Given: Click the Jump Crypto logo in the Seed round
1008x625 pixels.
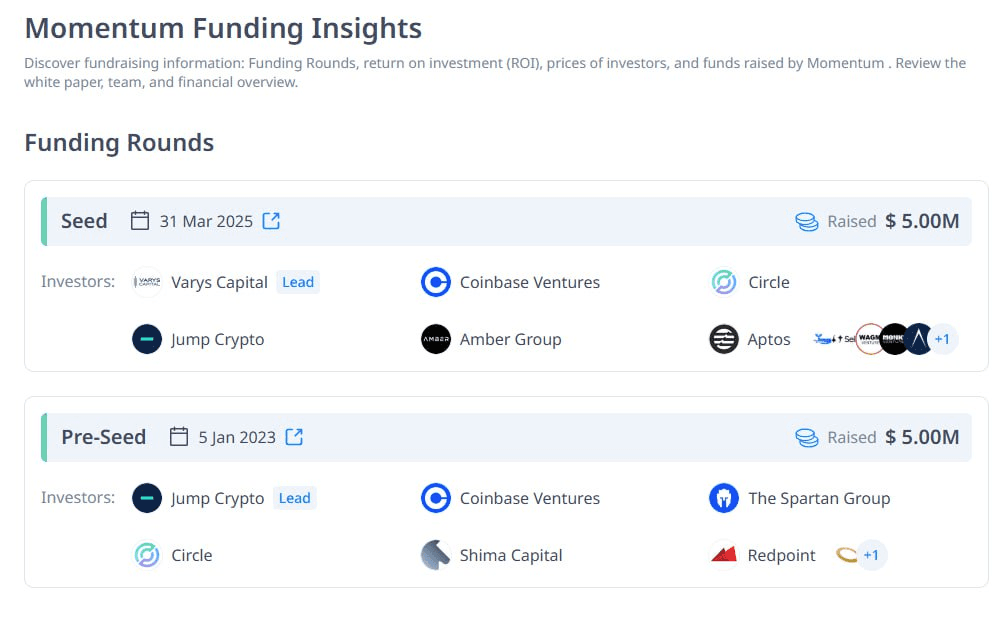Looking at the screenshot, I should [x=147, y=339].
